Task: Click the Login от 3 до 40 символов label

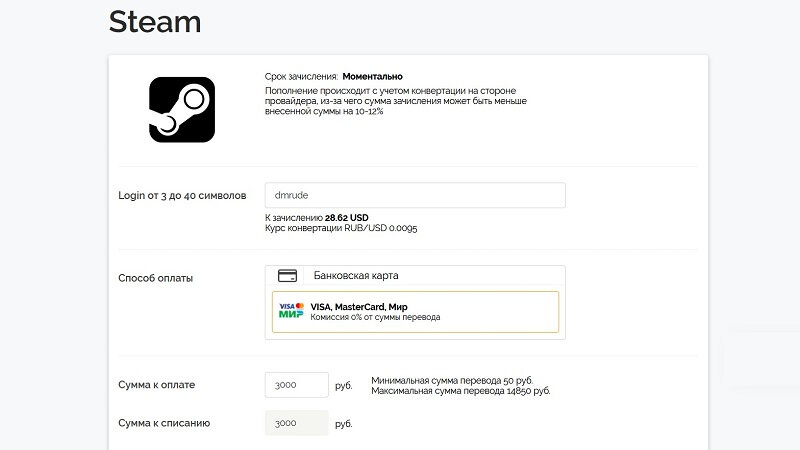Action: click(x=182, y=195)
